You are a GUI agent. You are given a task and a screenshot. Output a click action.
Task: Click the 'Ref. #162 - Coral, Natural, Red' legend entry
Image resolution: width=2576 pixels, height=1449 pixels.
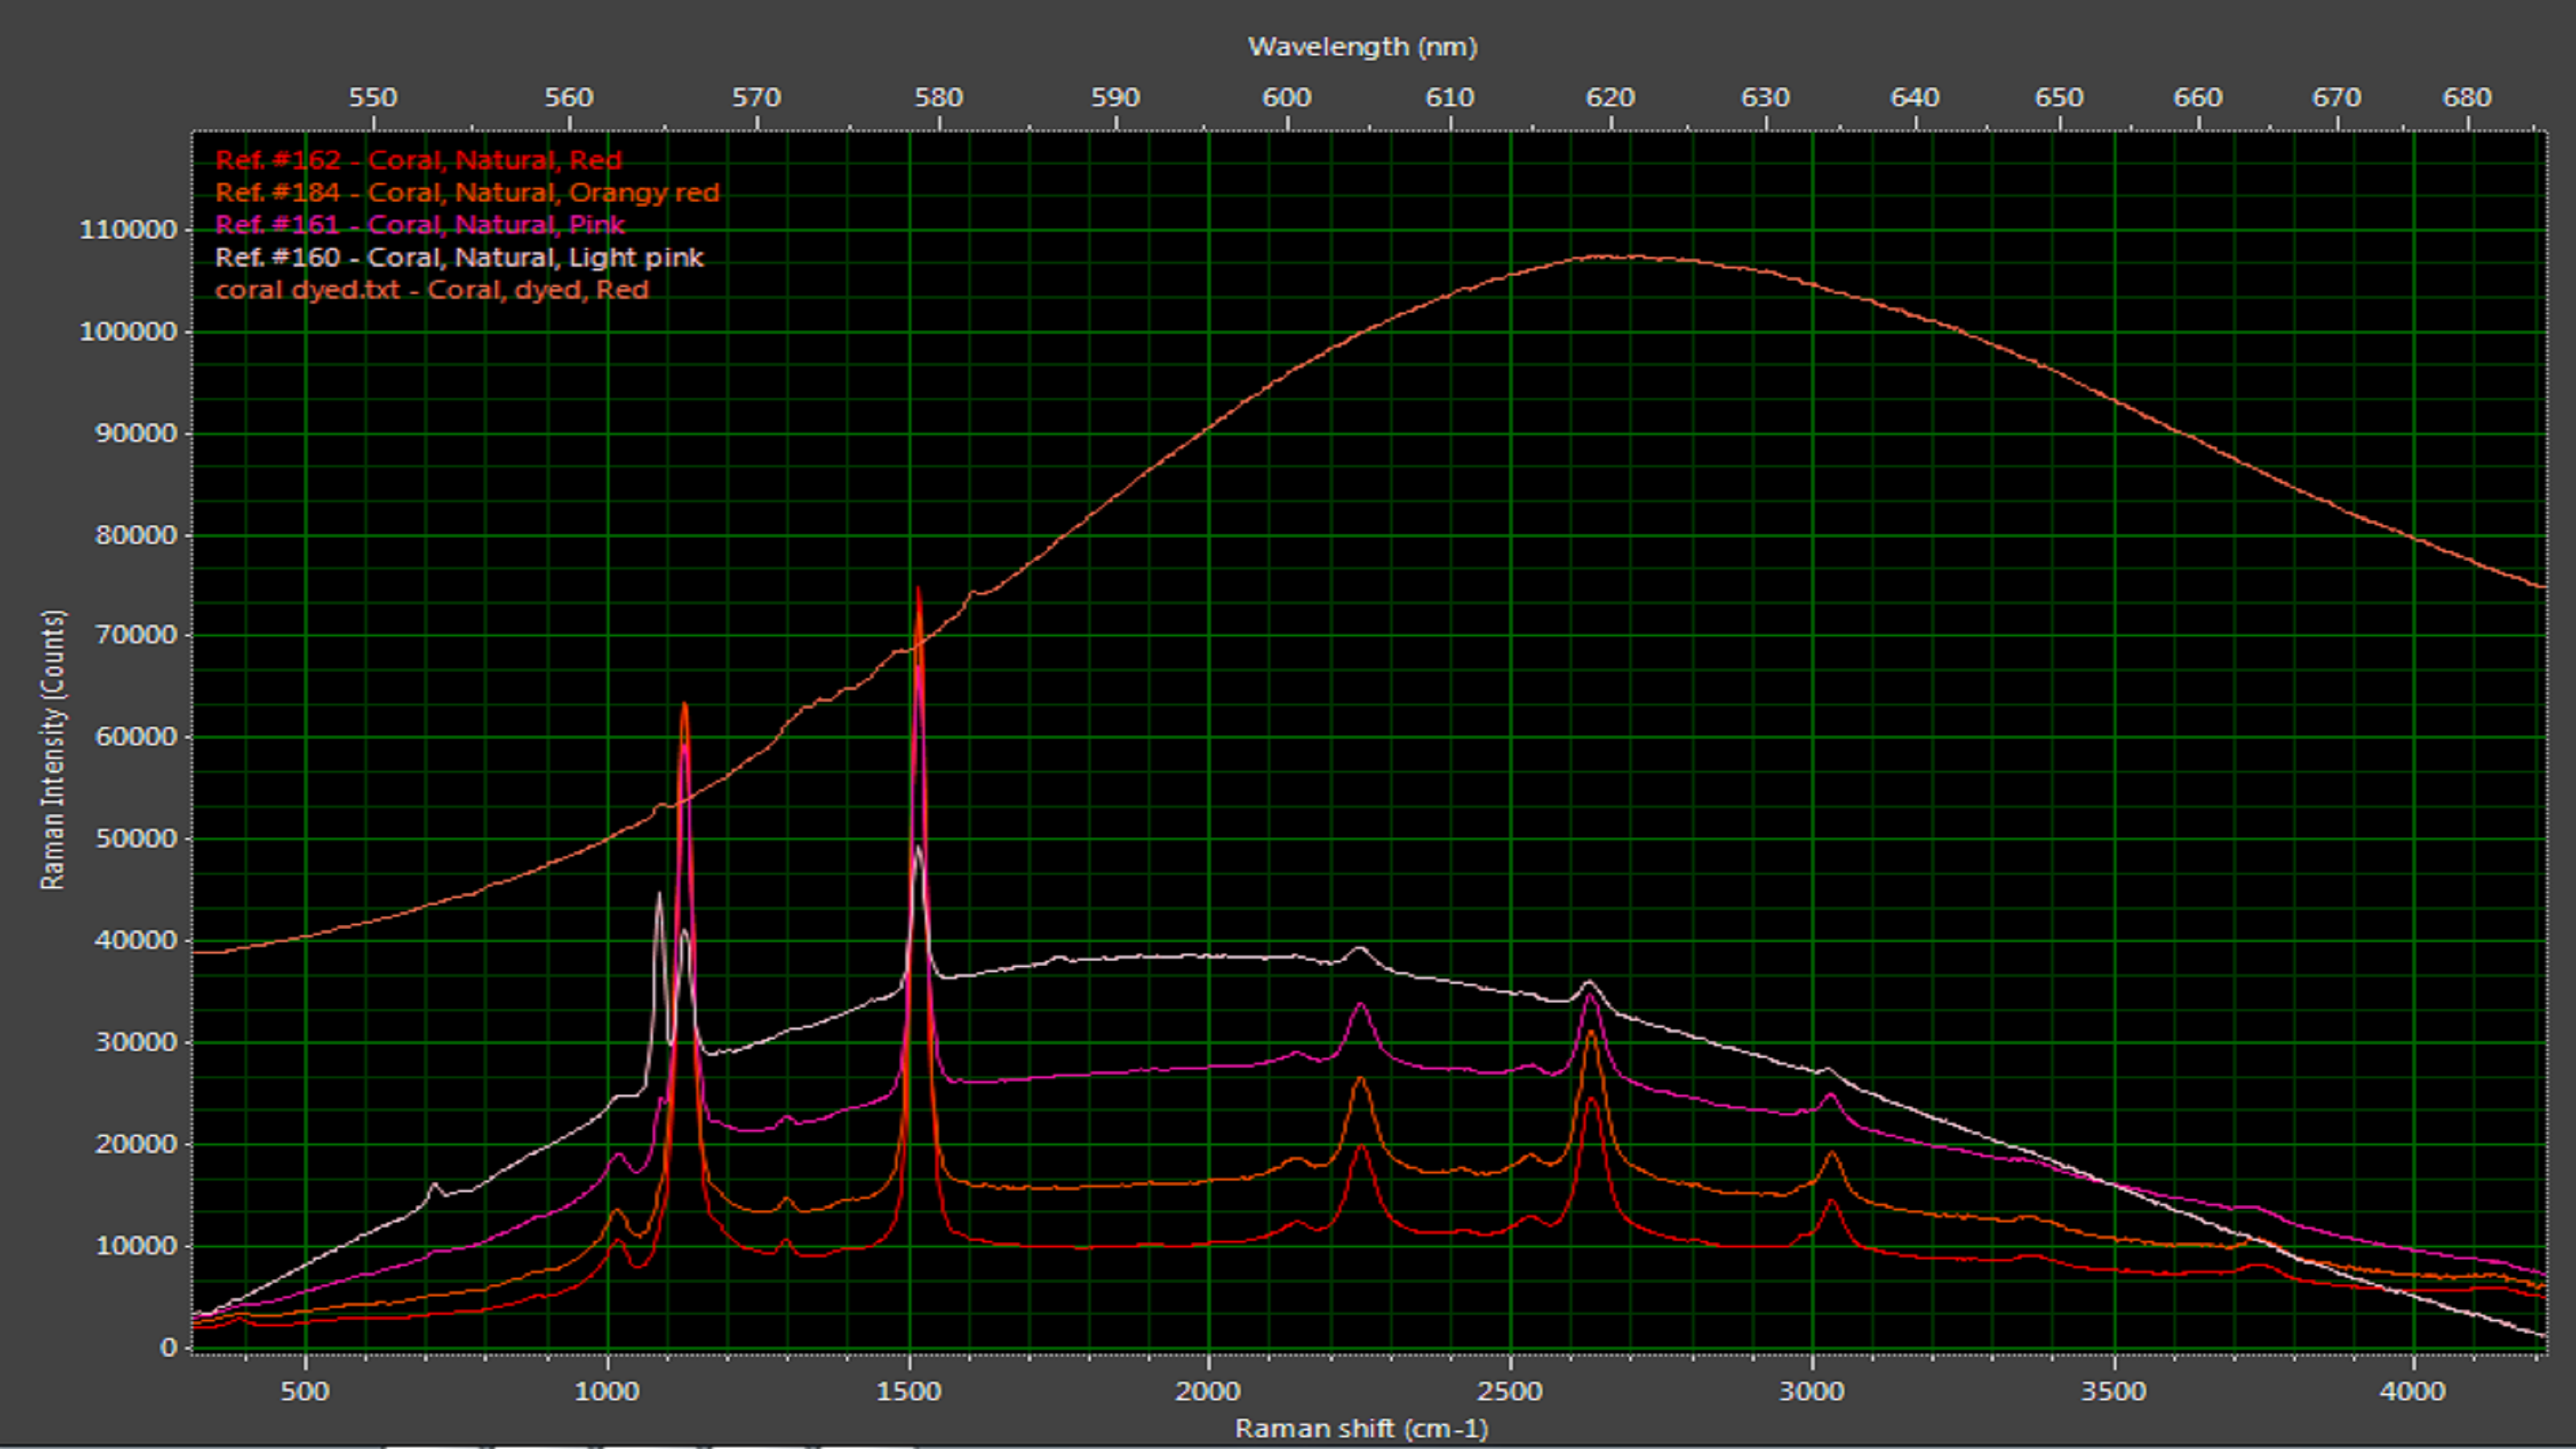point(418,160)
